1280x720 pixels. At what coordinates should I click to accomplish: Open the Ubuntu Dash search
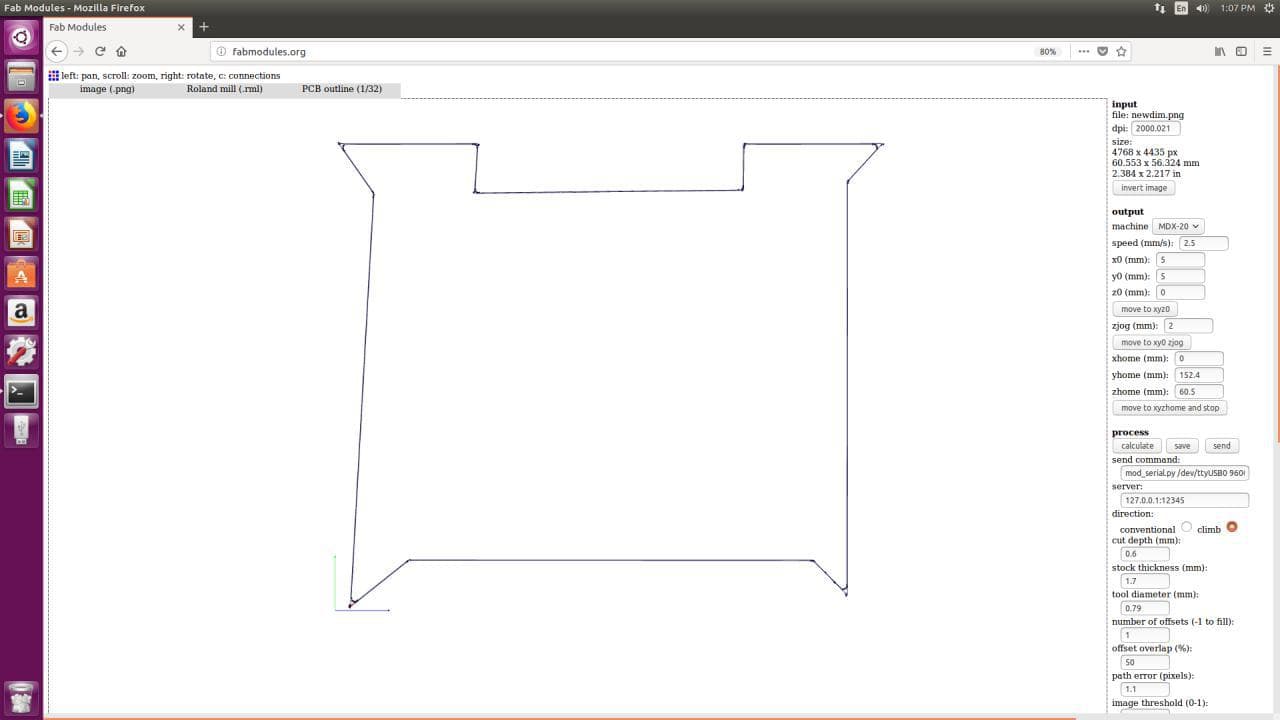pyautogui.click(x=21, y=37)
